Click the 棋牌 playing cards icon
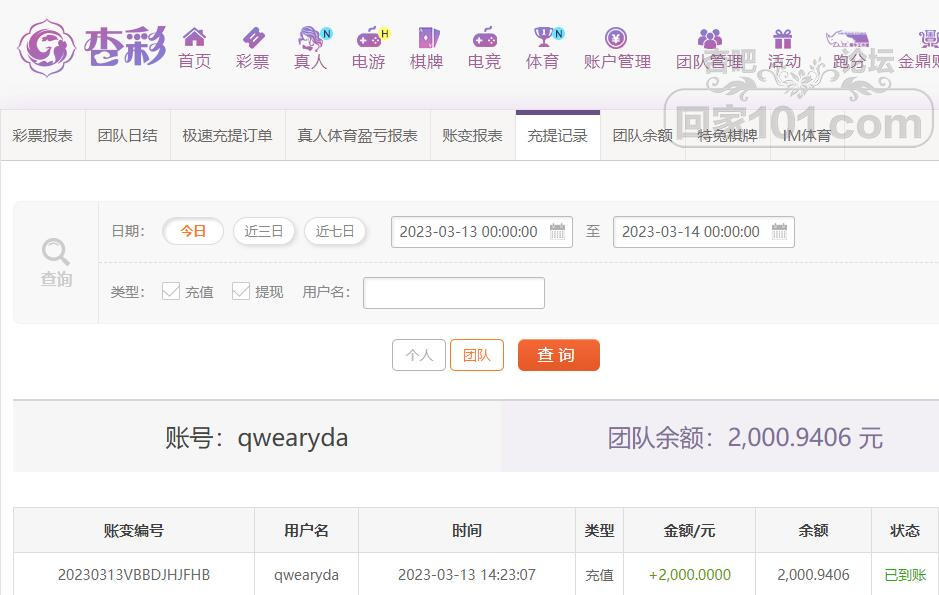Image resolution: width=939 pixels, height=595 pixels. (x=426, y=38)
